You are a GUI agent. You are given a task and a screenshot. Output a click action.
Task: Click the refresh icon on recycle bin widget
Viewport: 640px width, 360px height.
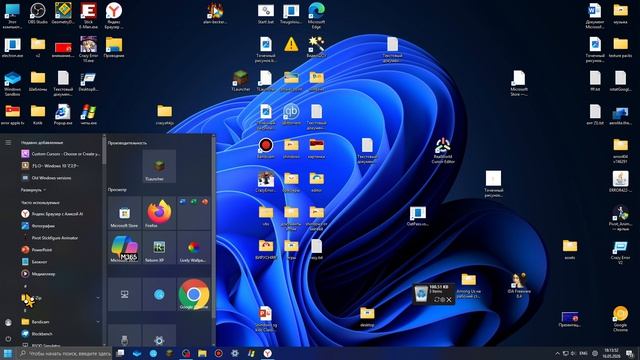[436, 300]
